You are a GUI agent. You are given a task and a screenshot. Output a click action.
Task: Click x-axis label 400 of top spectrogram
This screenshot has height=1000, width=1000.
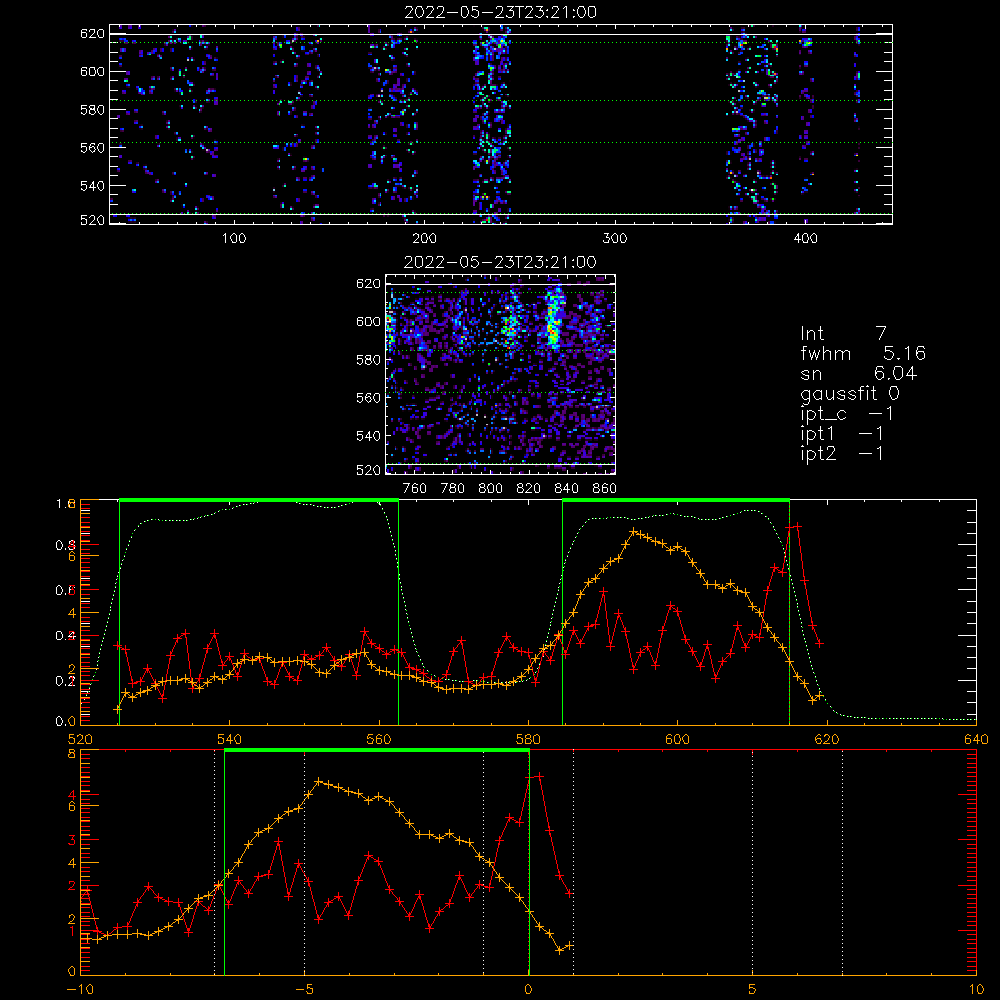tap(805, 239)
